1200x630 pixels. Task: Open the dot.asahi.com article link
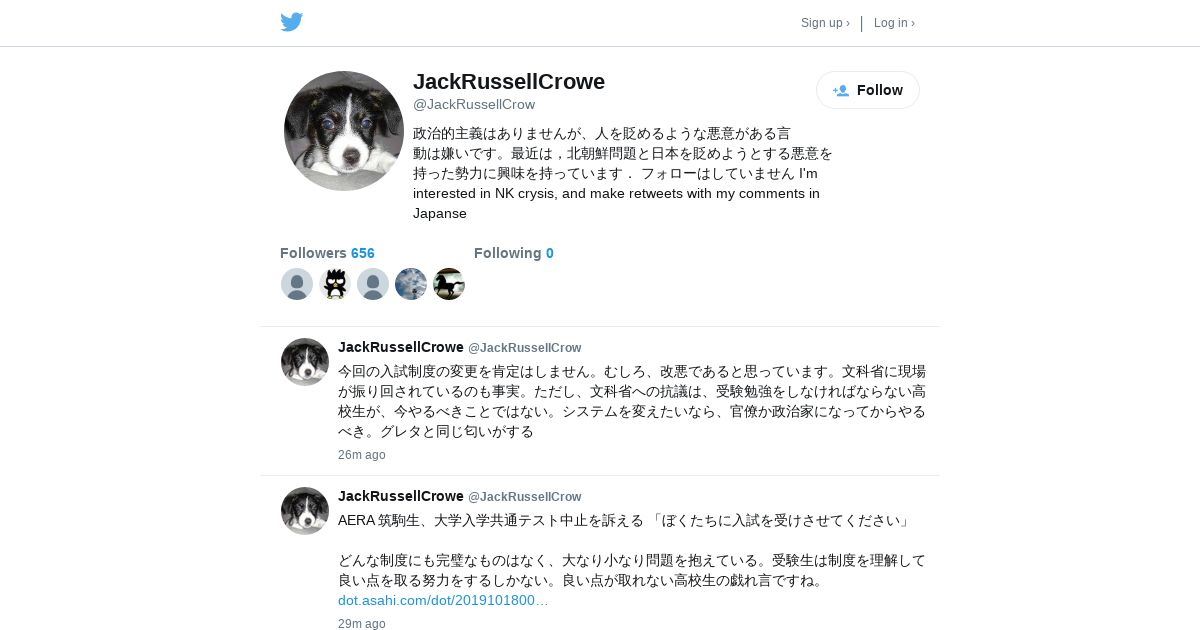443,600
